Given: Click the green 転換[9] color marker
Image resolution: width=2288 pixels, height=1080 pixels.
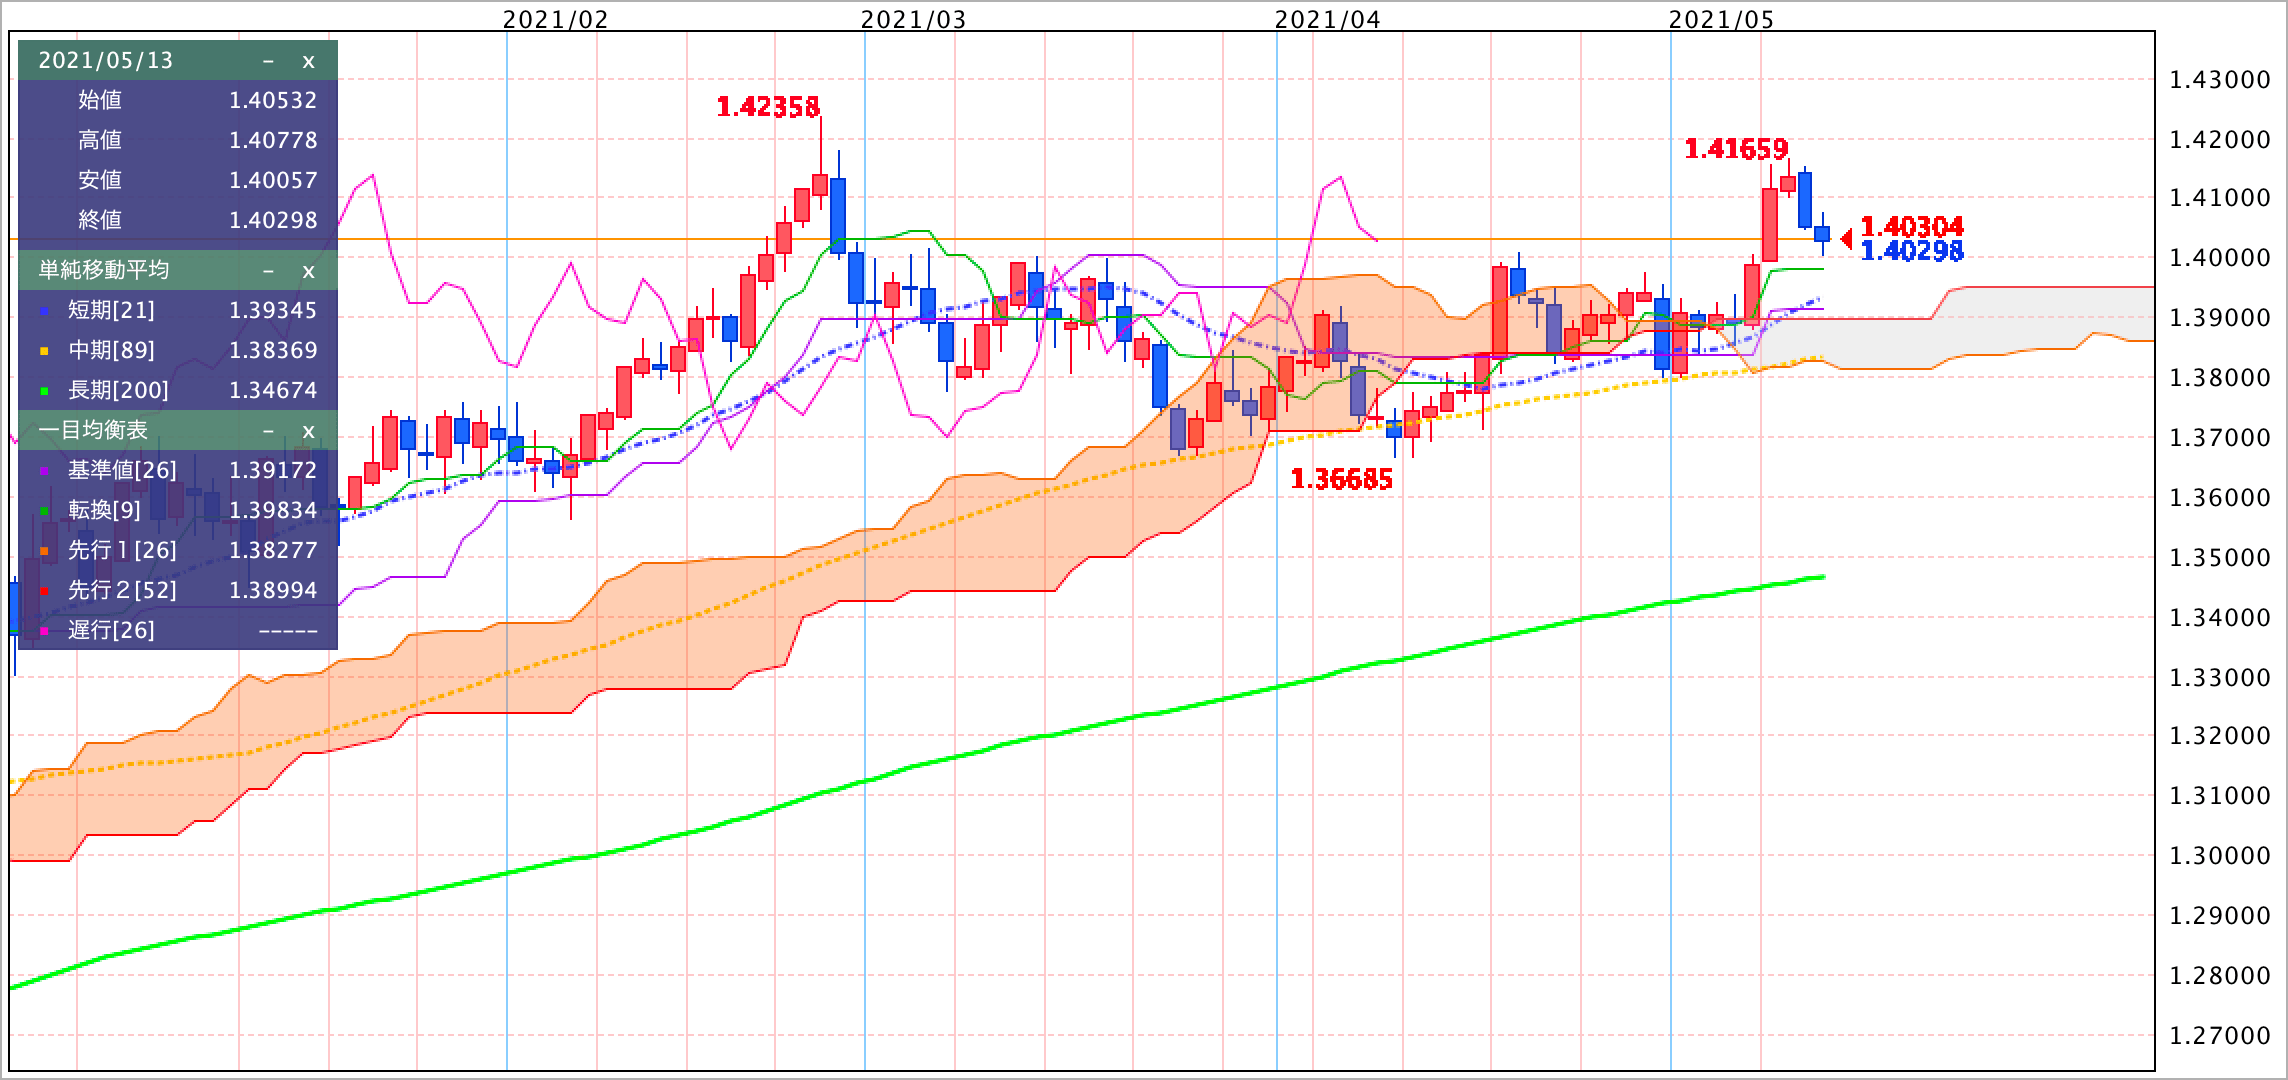Looking at the screenshot, I should 44,512.
